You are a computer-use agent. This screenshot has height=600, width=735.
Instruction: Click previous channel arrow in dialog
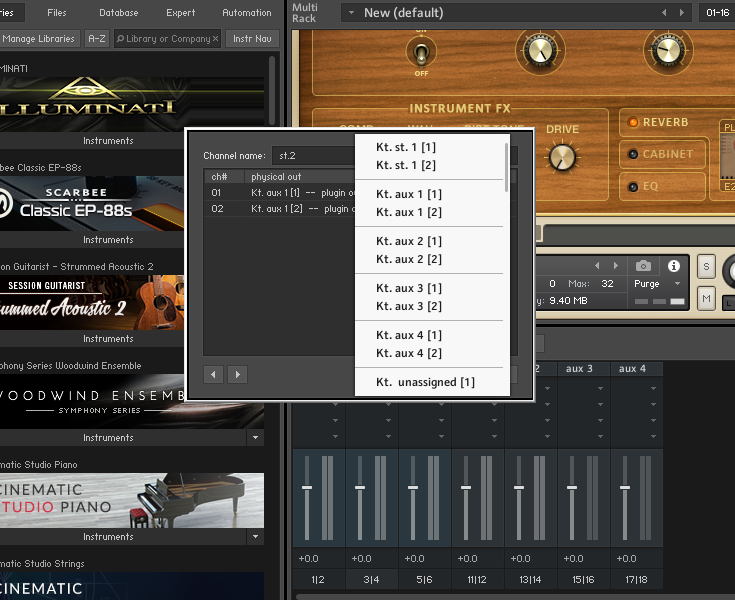click(x=213, y=374)
